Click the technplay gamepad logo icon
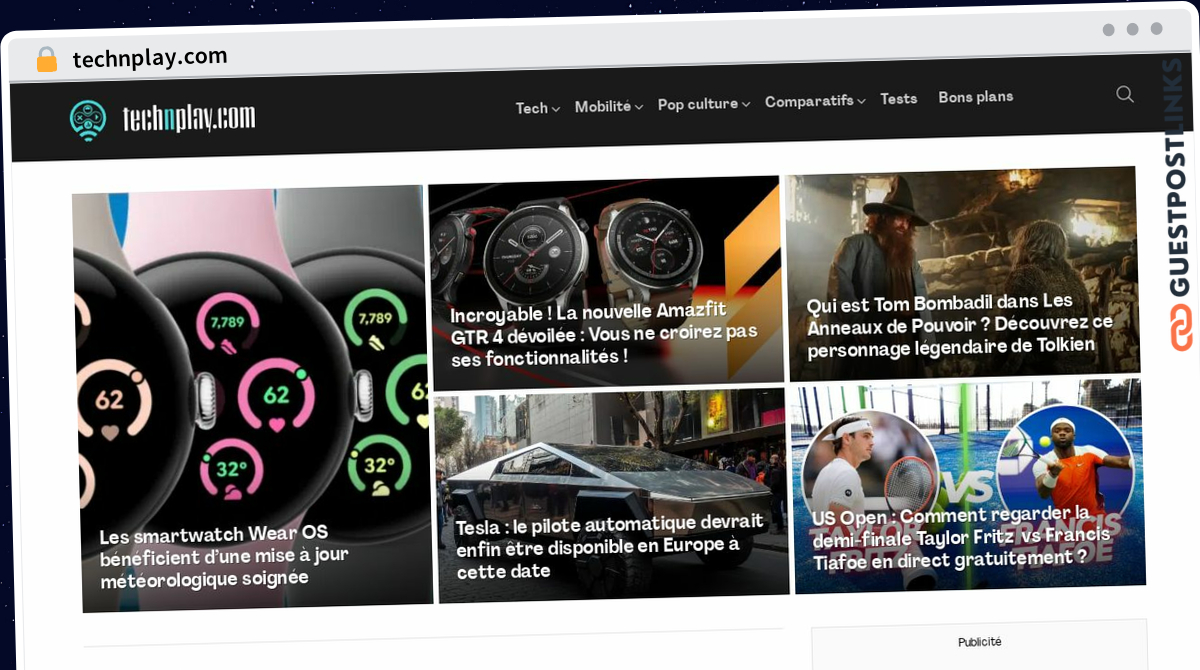 [88, 120]
